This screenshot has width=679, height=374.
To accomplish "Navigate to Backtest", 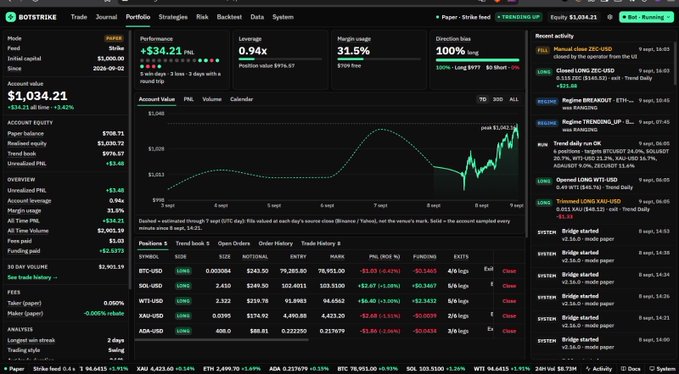I will [229, 17].
